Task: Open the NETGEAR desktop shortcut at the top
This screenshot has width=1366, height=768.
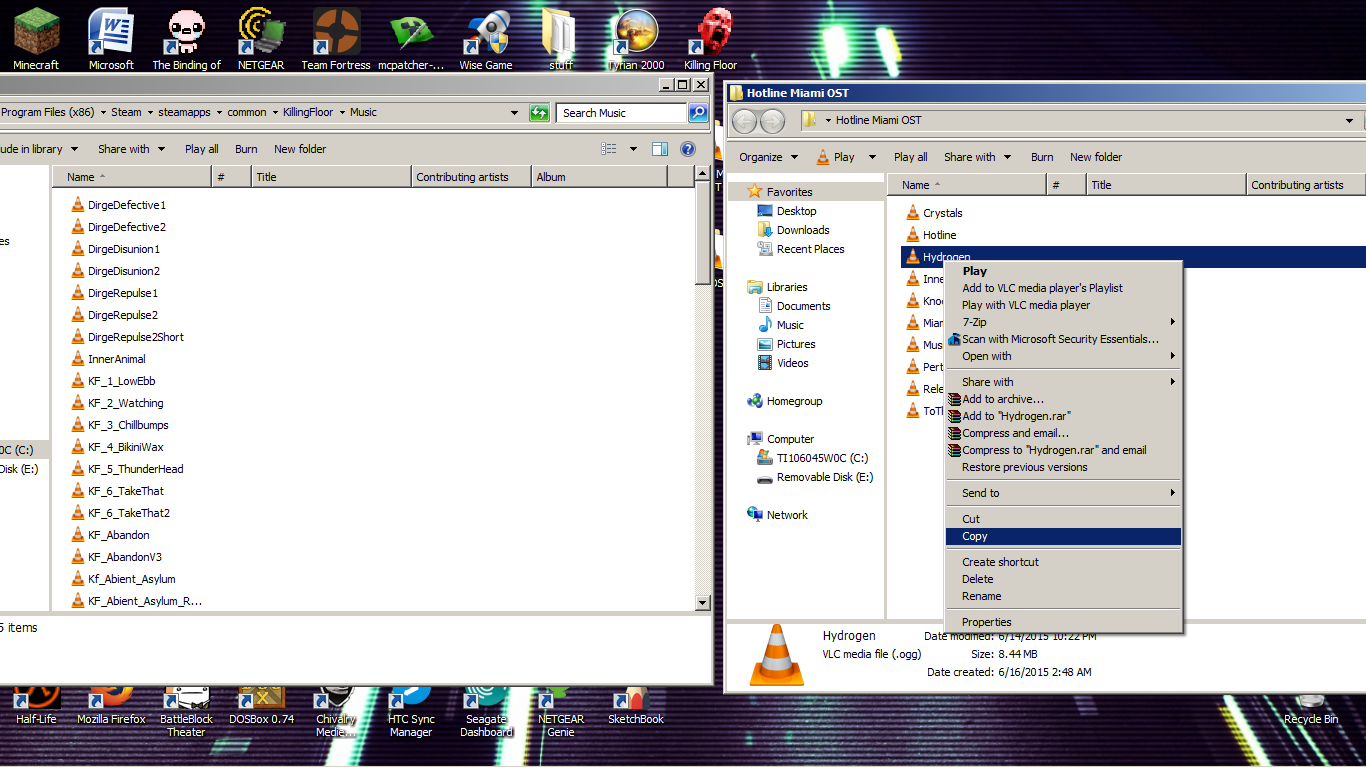Action: tap(261, 39)
